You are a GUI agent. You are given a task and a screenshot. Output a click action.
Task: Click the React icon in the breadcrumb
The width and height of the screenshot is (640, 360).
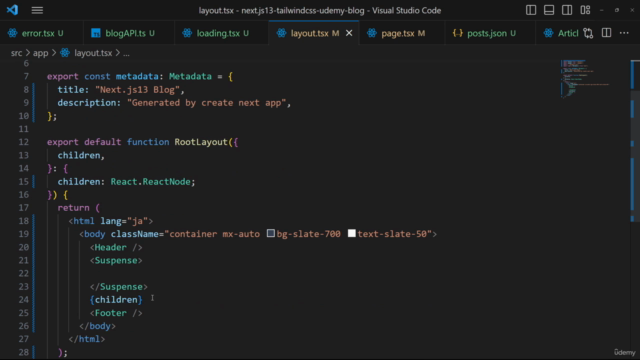tap(65, 53)
